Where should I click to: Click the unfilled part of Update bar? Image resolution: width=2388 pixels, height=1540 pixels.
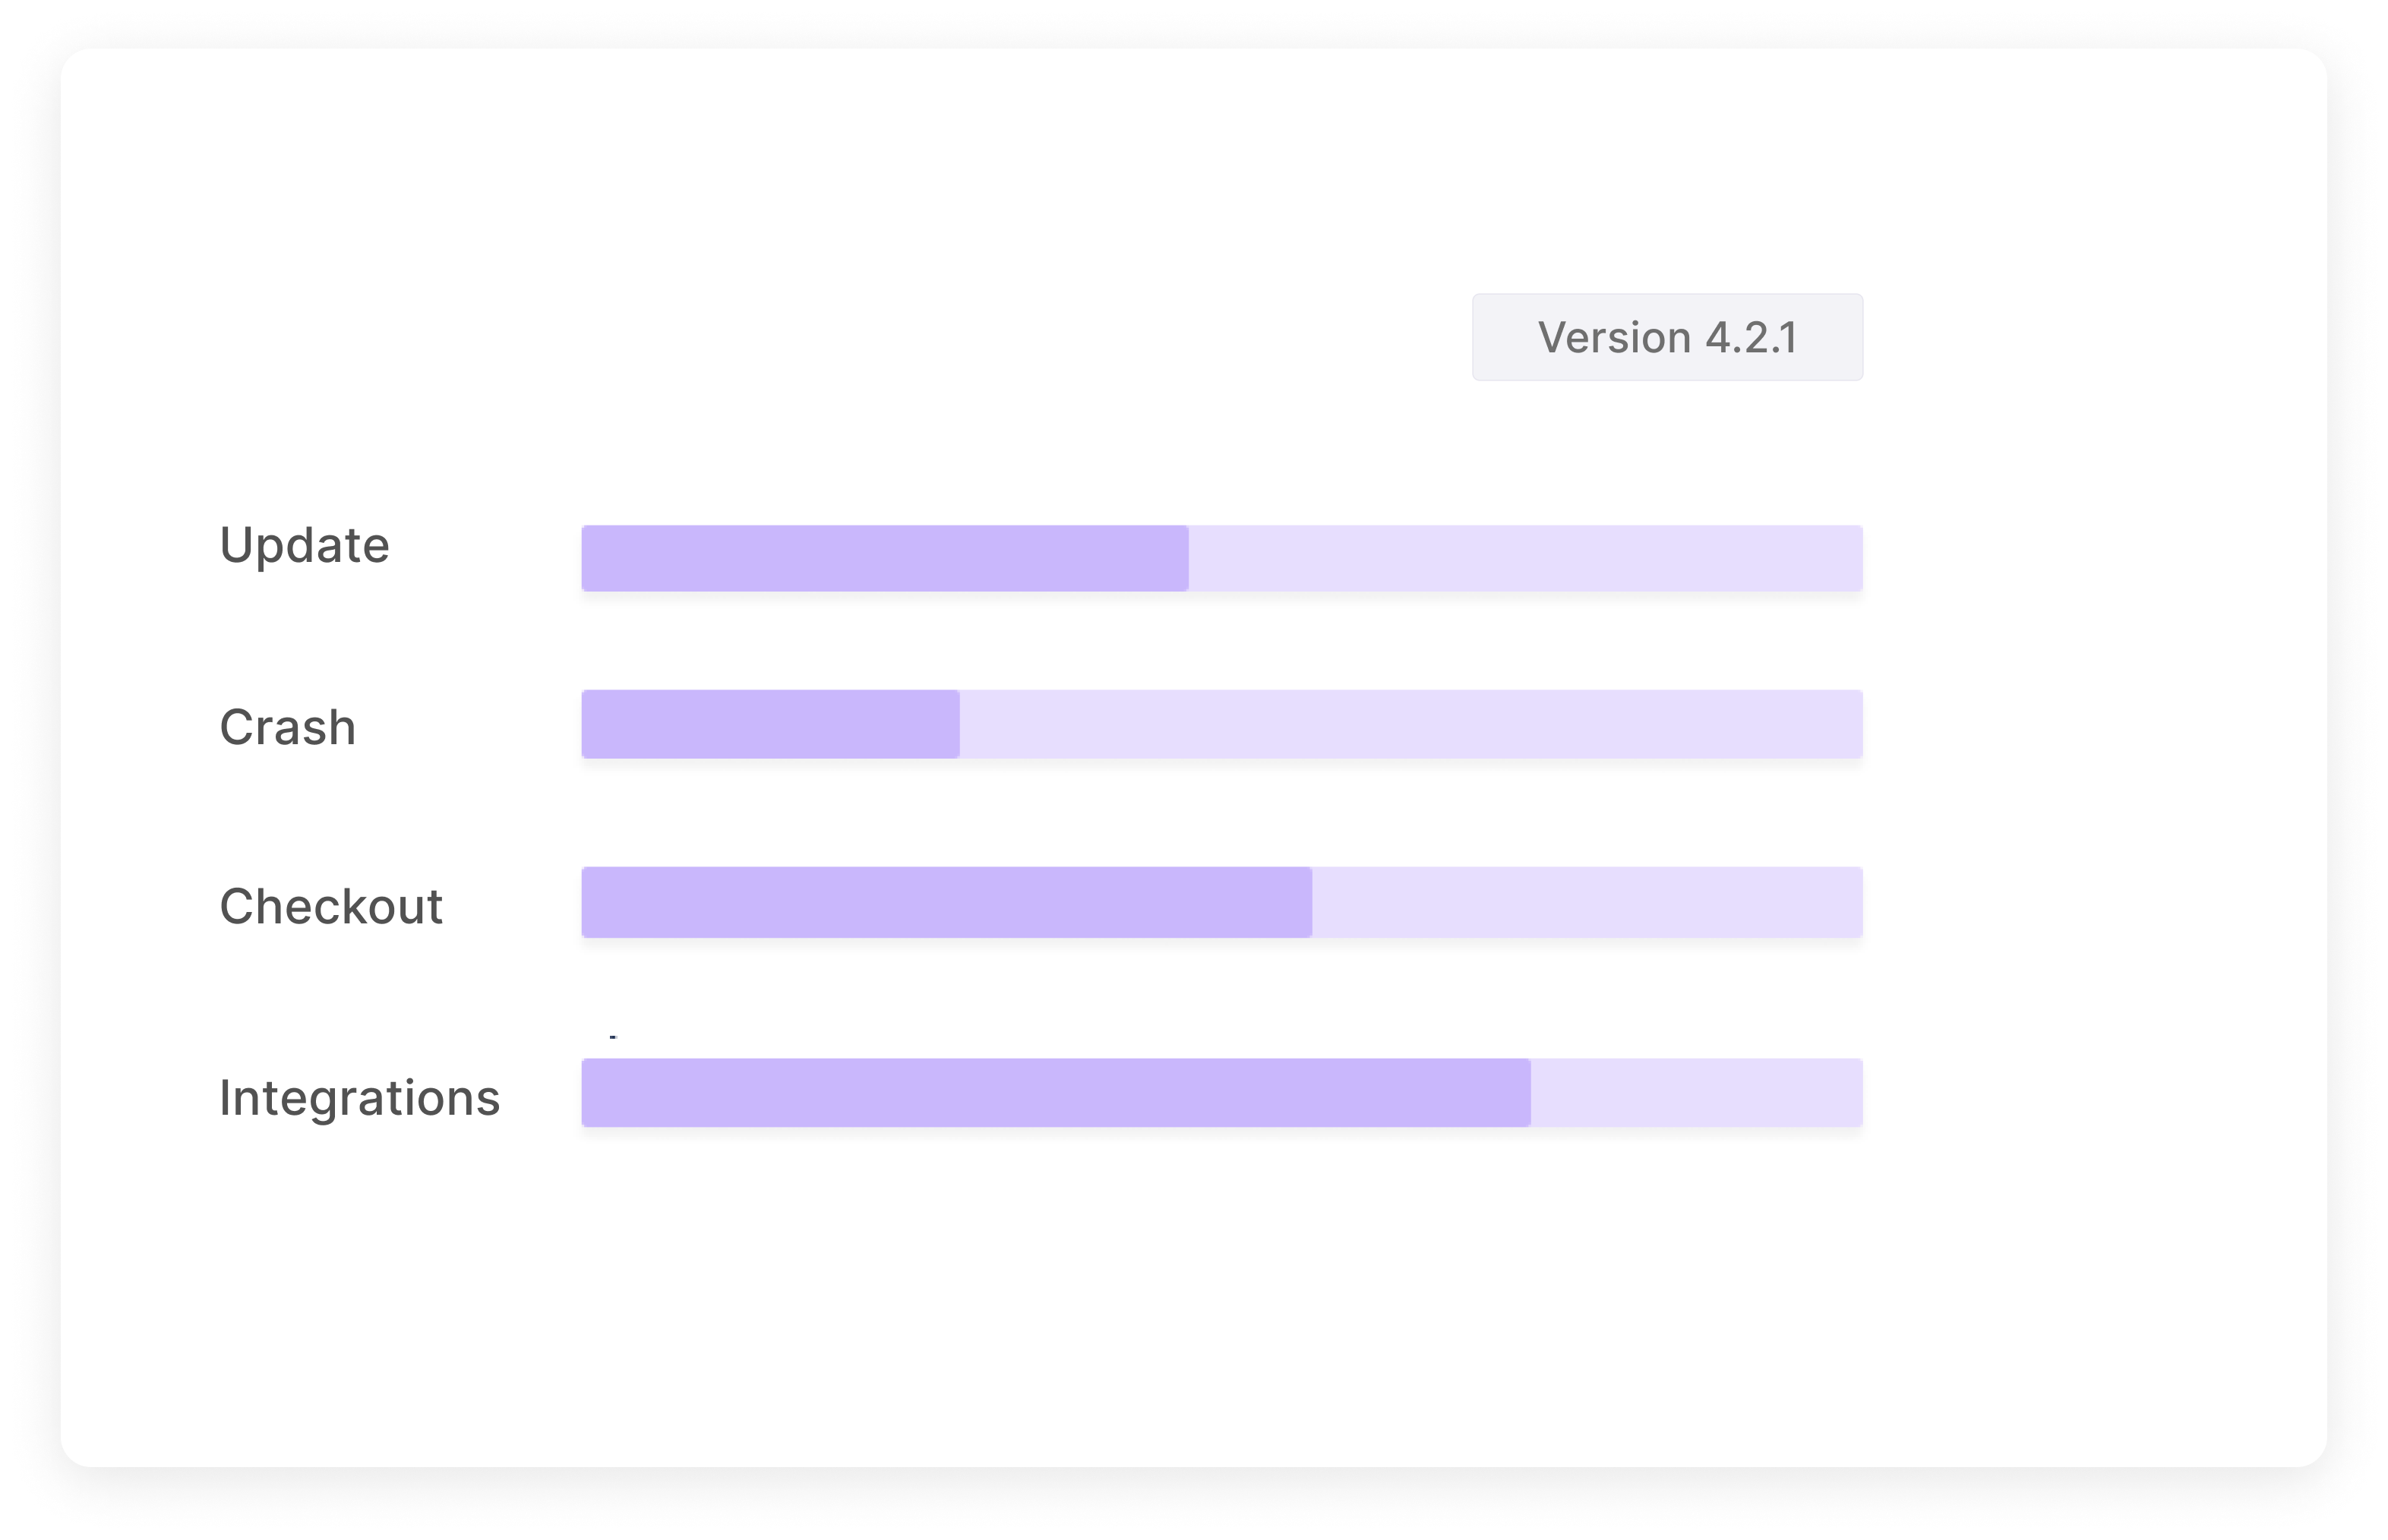[x=1526, y=558]
